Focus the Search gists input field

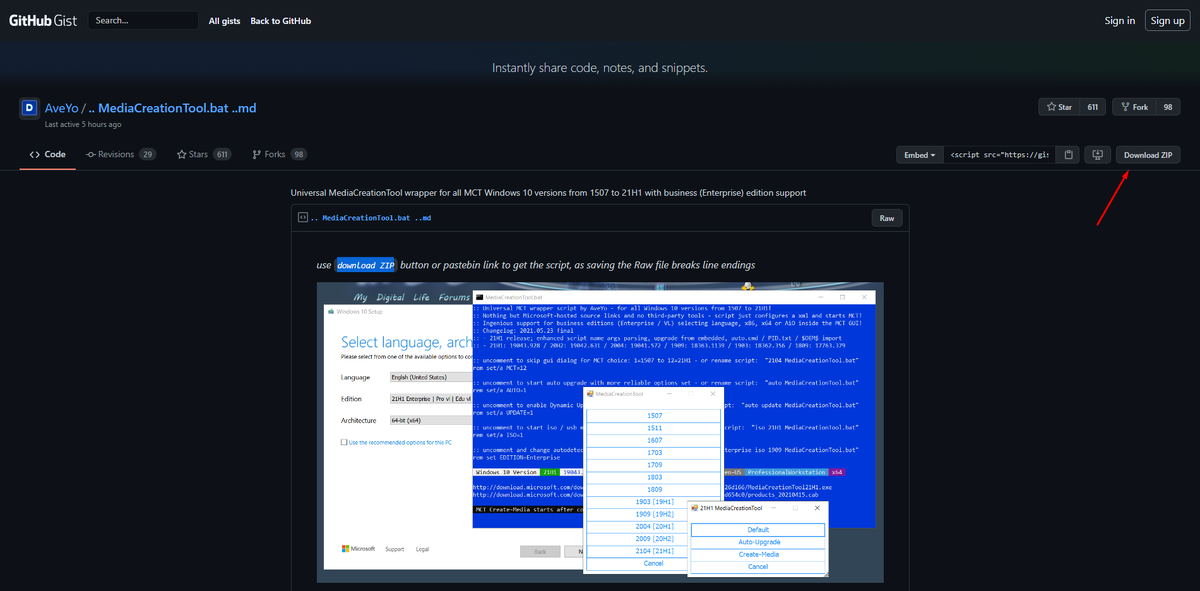[x=143, y=20]
